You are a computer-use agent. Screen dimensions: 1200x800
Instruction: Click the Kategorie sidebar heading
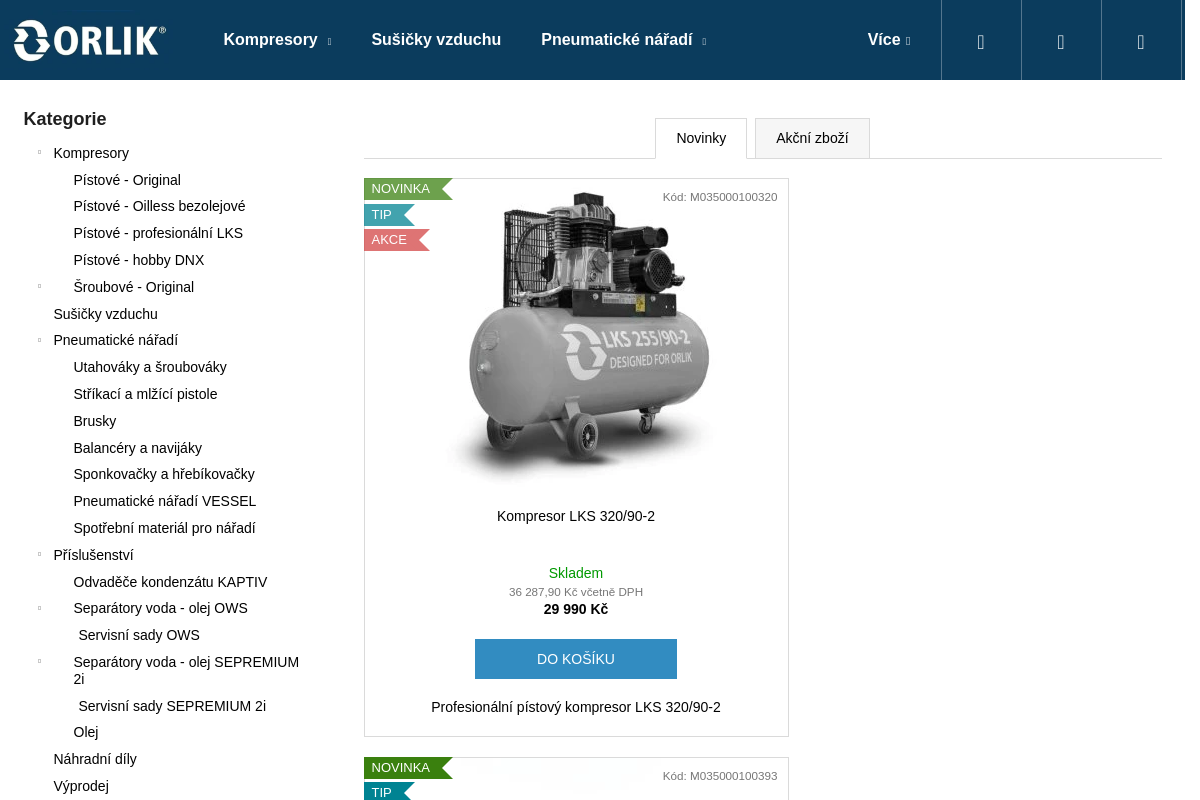pos(65,119)
